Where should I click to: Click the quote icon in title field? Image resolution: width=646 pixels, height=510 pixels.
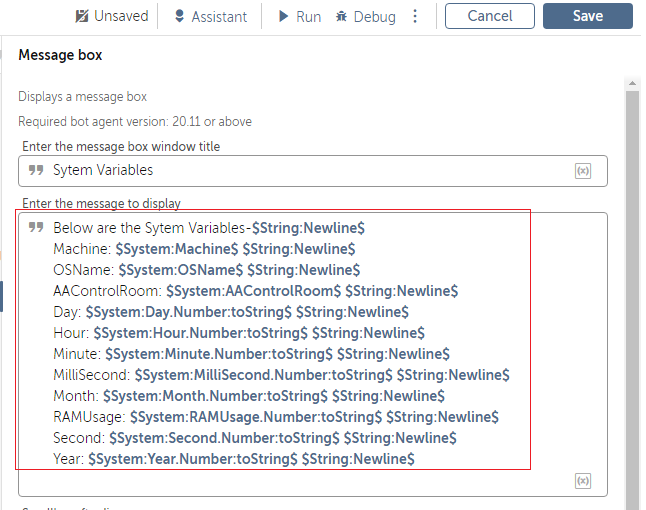coord(36,170)
